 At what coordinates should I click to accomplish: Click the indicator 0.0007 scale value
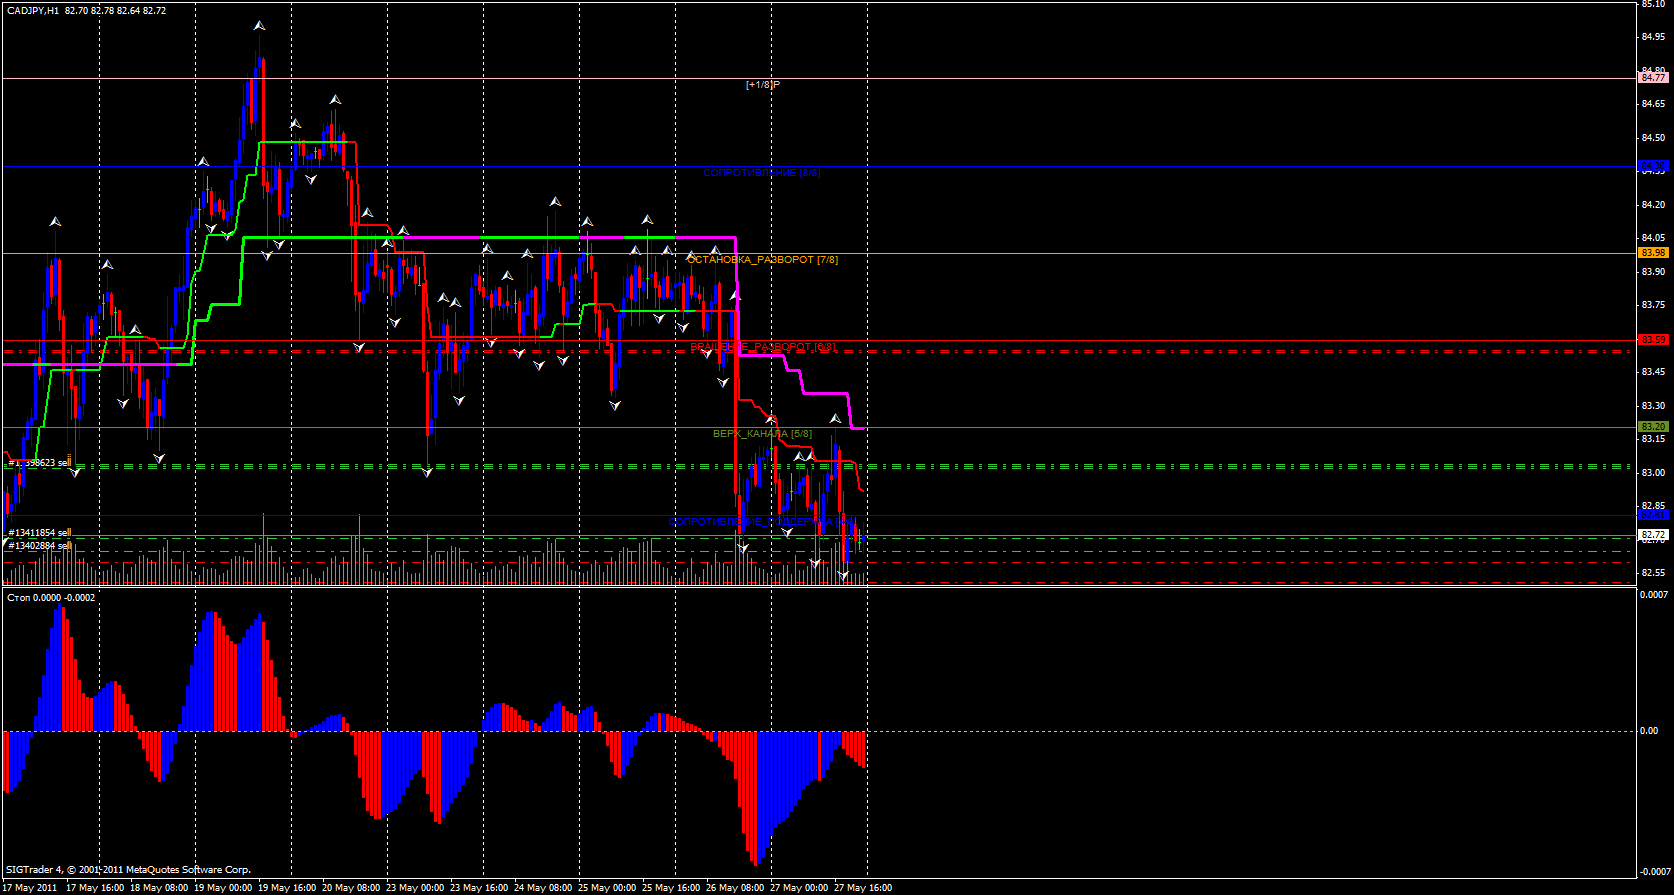(1654, 595)
